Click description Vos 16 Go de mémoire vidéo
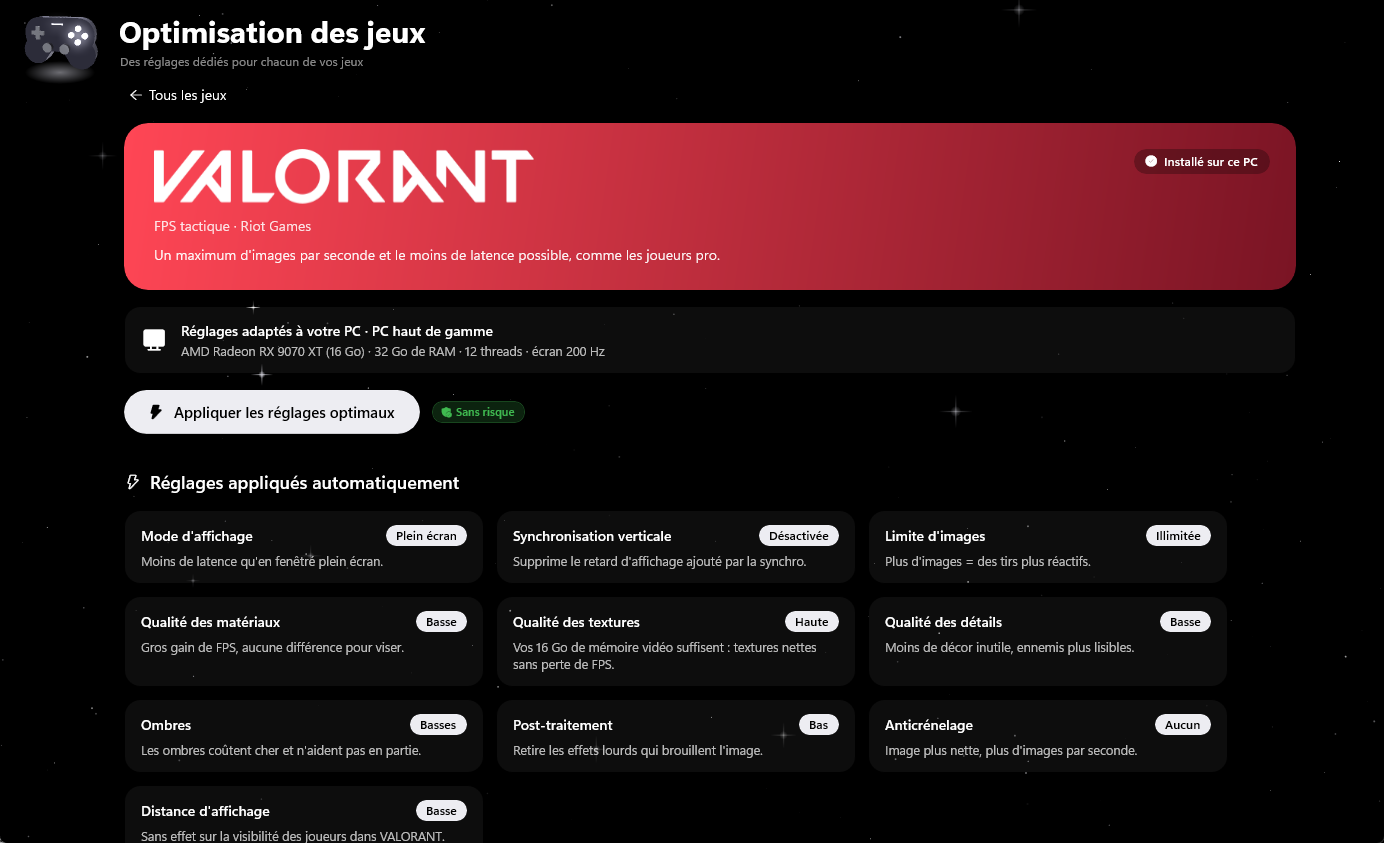This screenshot has width=1384, height=843. 665,656
